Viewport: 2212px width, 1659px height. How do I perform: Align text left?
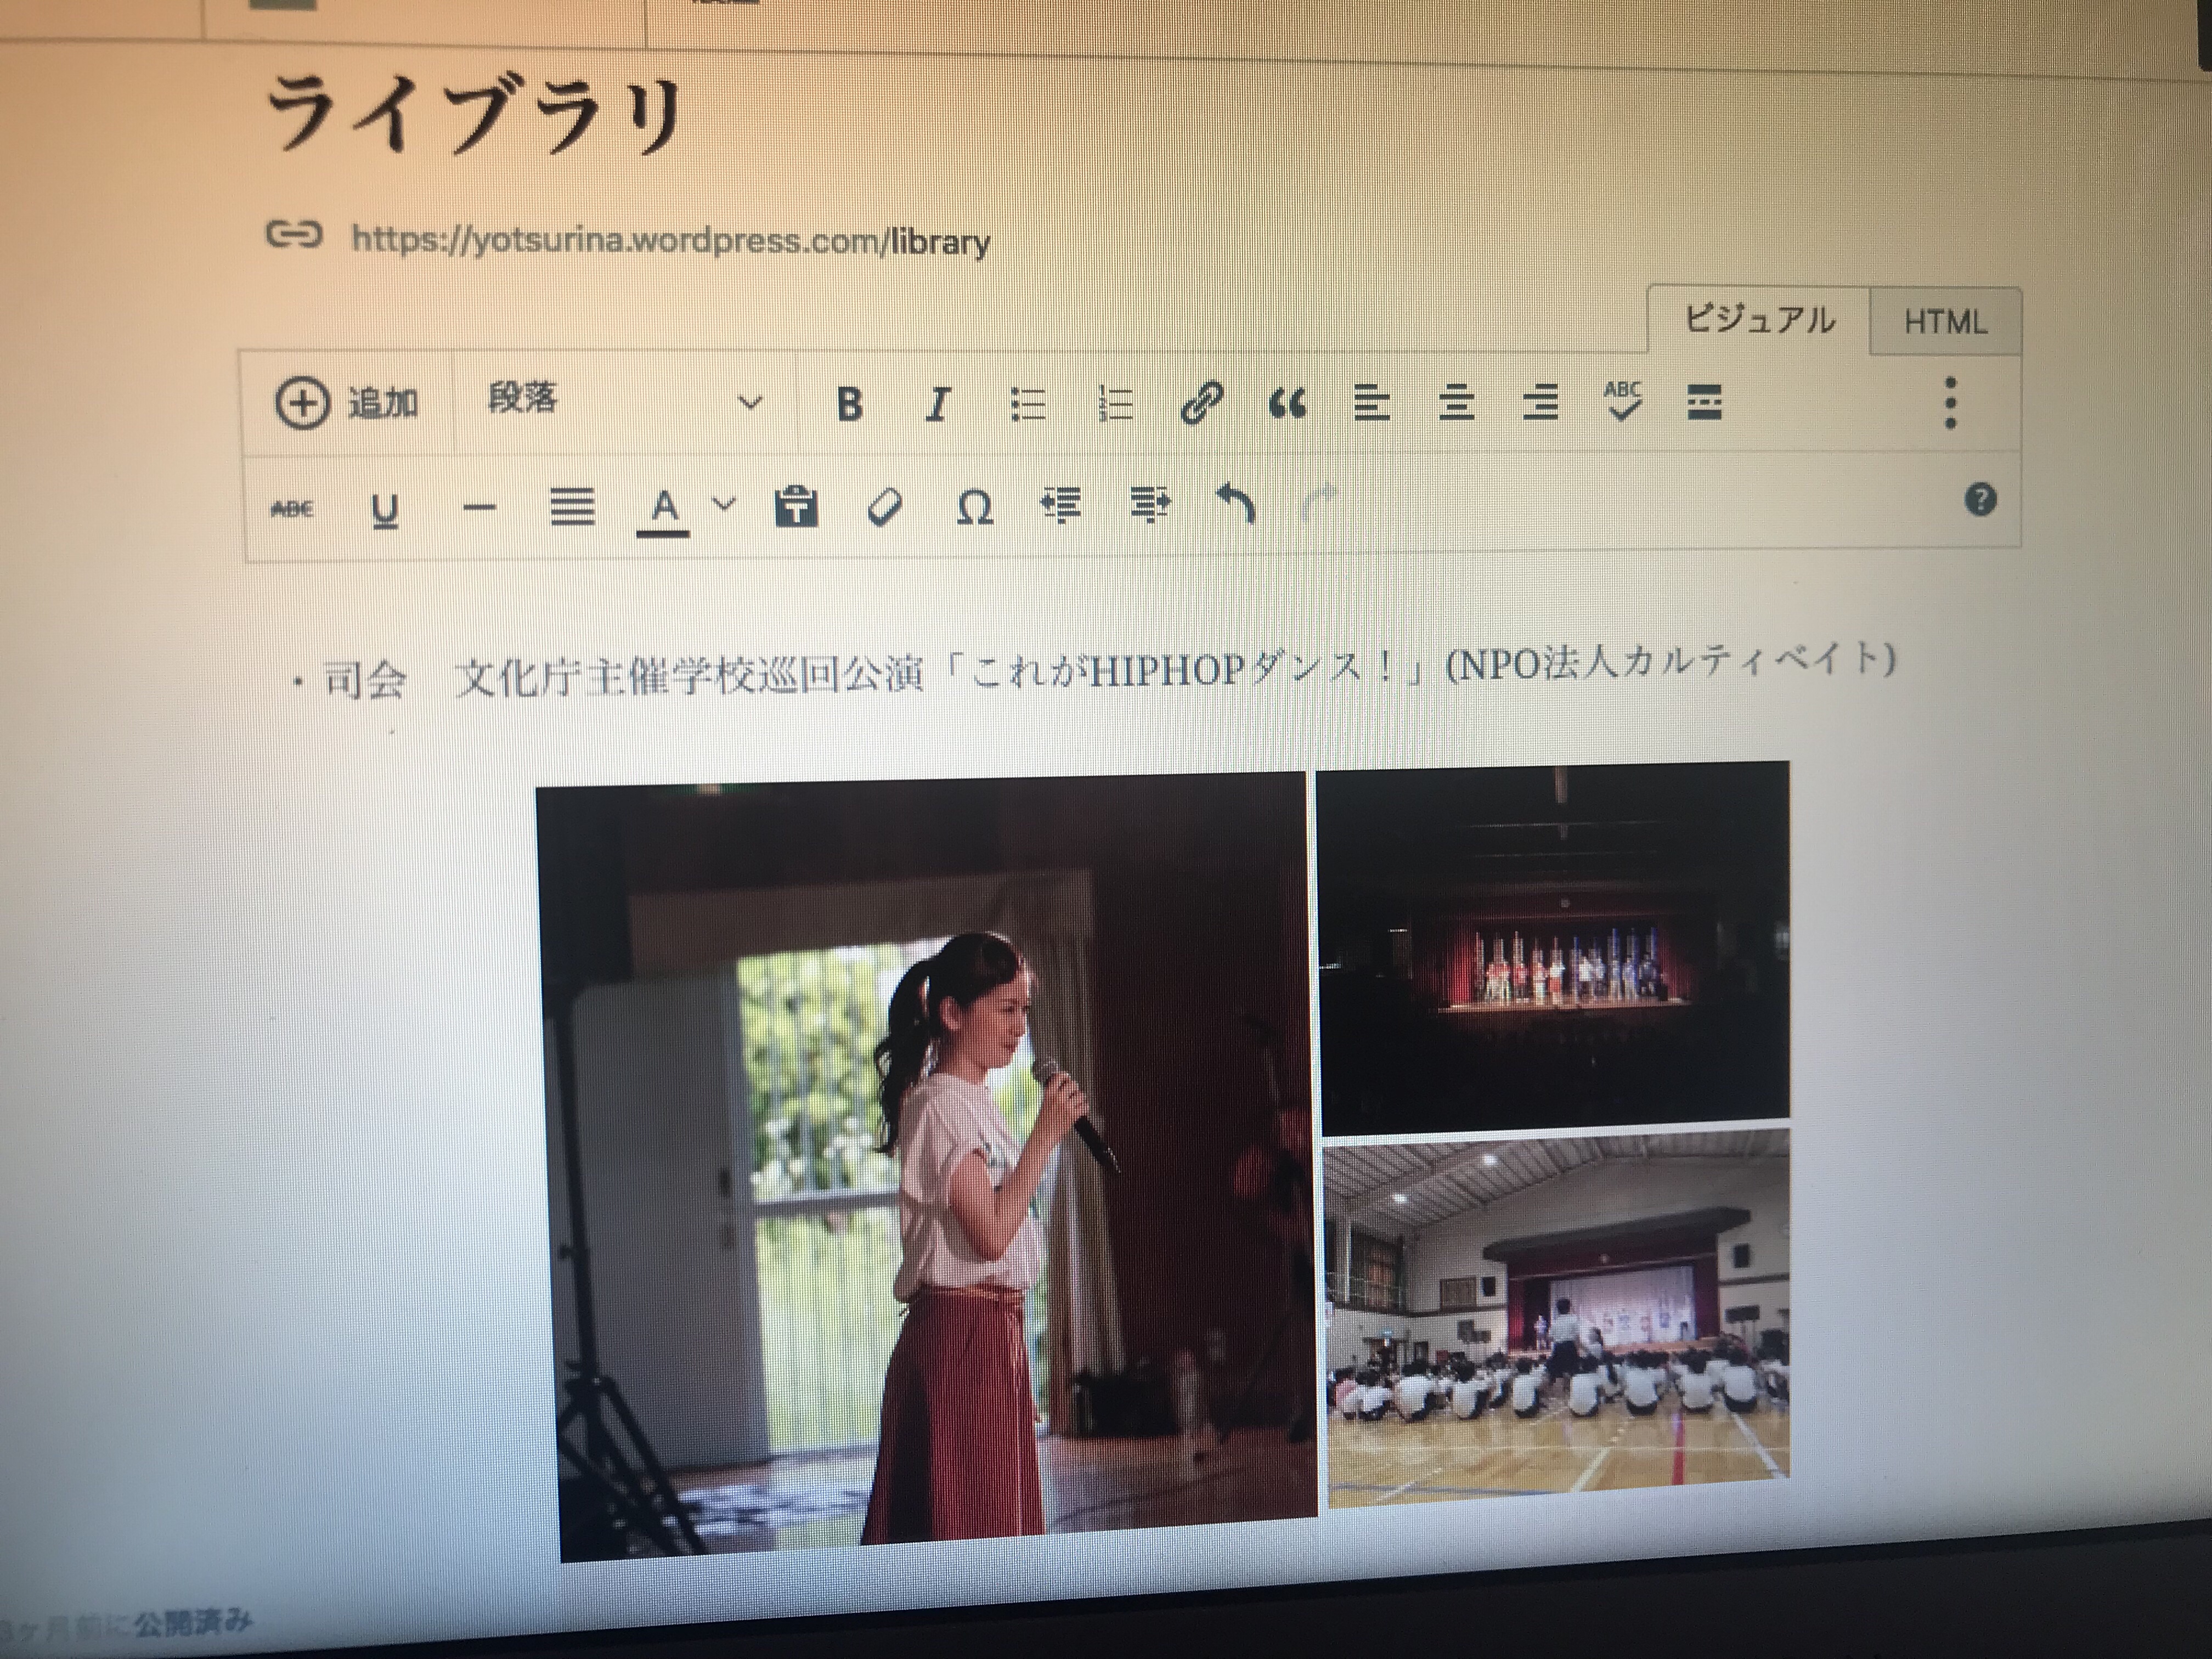point(1371,403)
